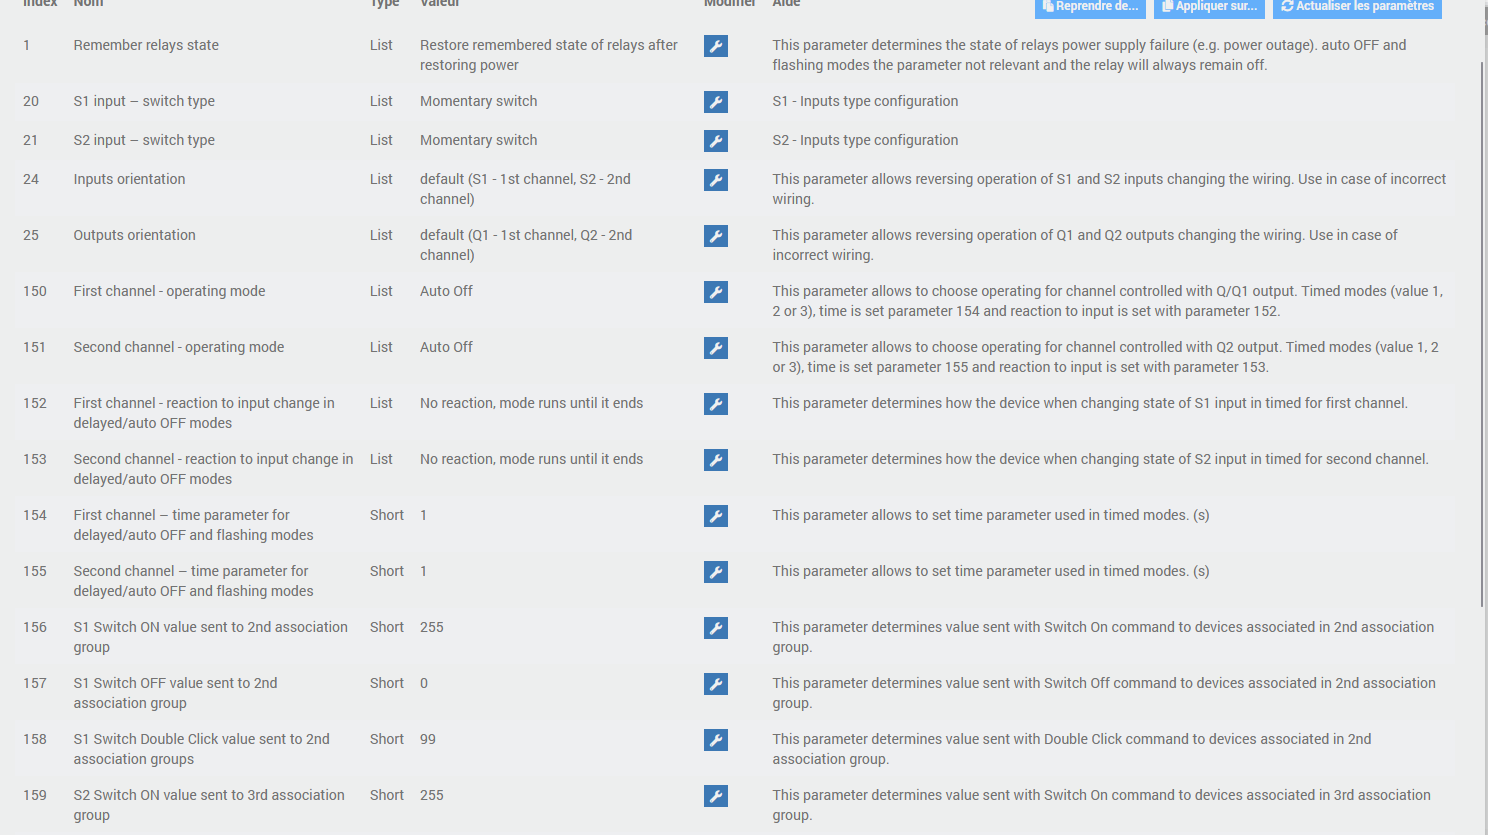Screen dimensions: 1488x835
Task: Open wrench for parameter 152 input reaction
Action: pyautogui.click(x=716, y=404)
